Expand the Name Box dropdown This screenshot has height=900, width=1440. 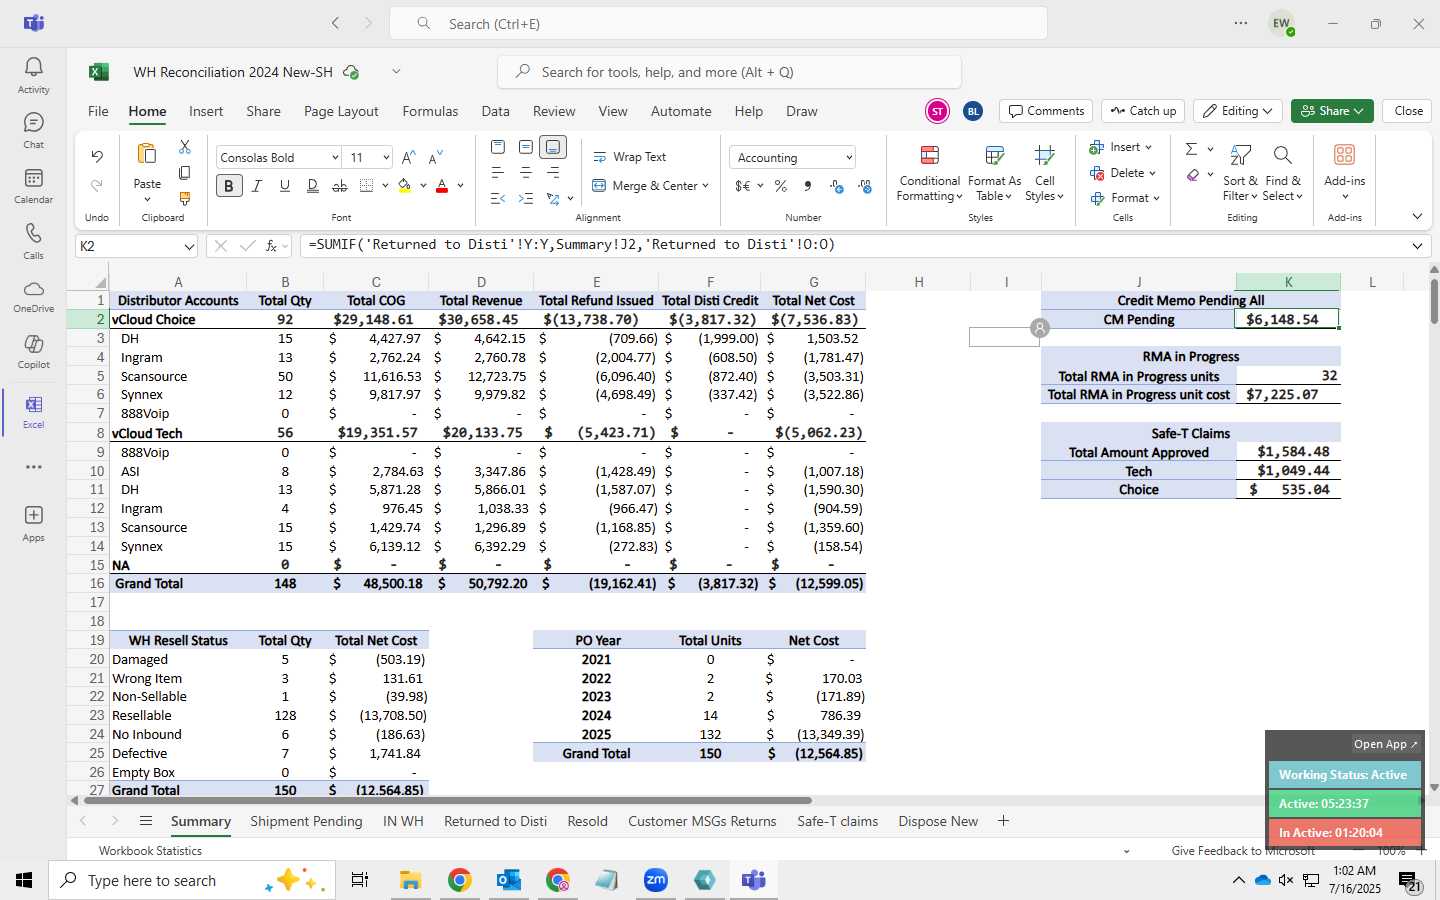click(x=189, y=246)
